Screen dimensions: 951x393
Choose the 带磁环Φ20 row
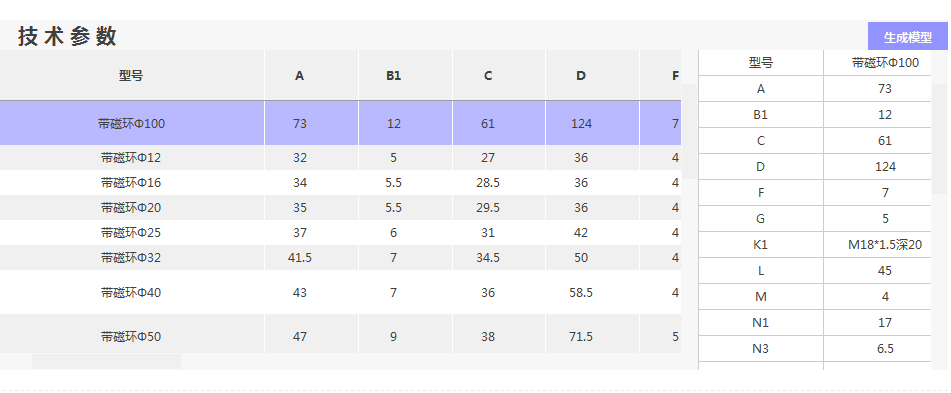pos(340,207)
